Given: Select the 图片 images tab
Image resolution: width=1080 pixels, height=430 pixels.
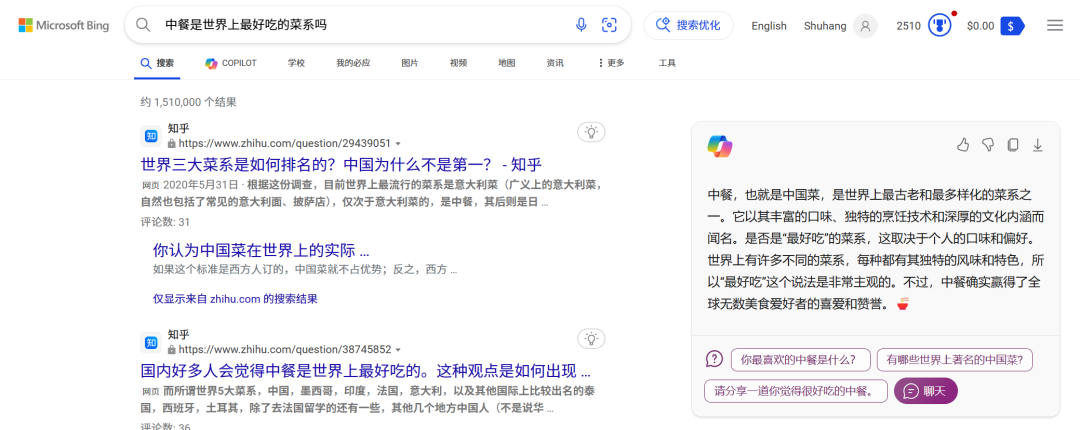Looking at the screenshot, I should point(410,63).
